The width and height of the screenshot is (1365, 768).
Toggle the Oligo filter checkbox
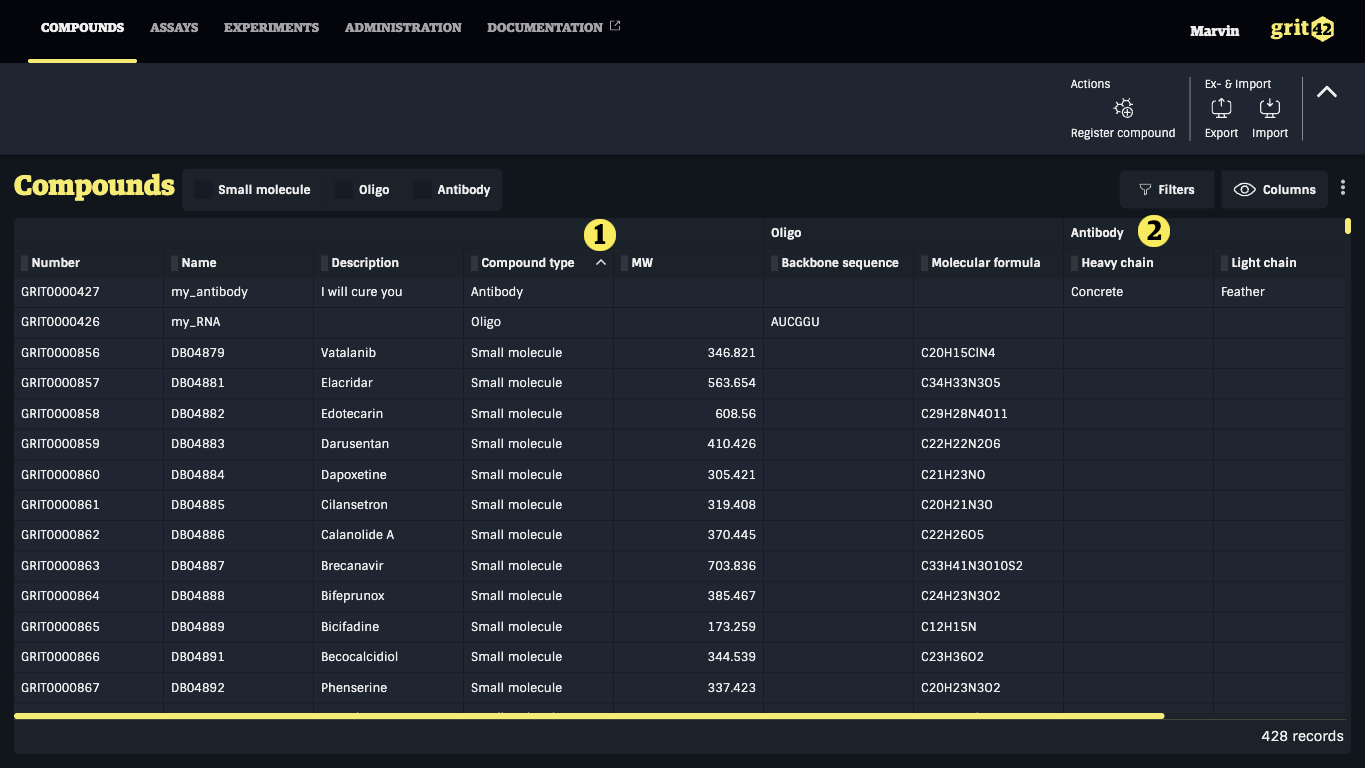[x=344, y=189]
